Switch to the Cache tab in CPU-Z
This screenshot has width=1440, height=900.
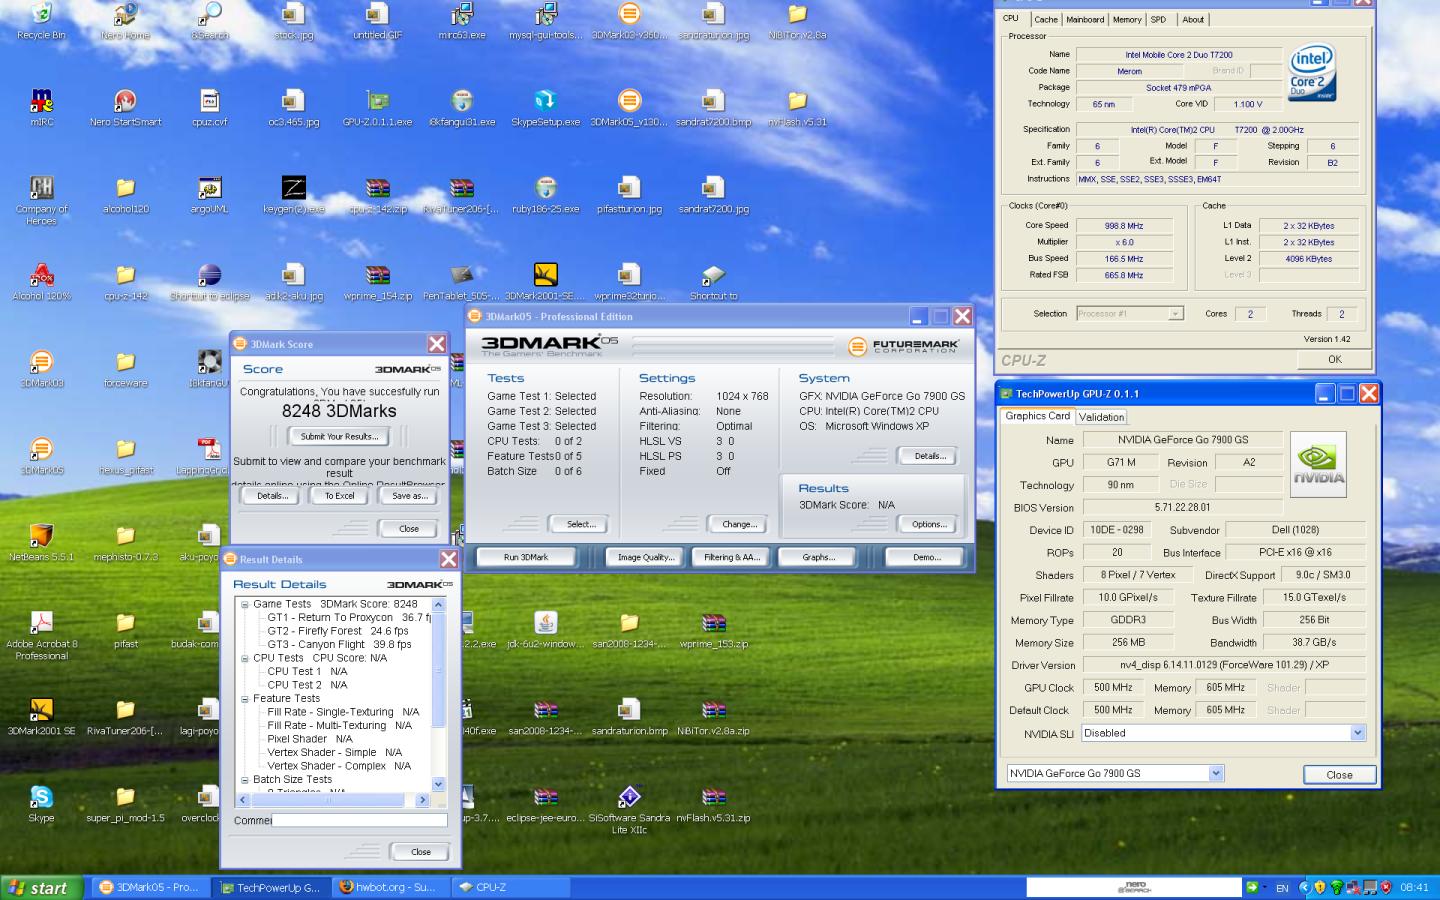(1046, 19)
